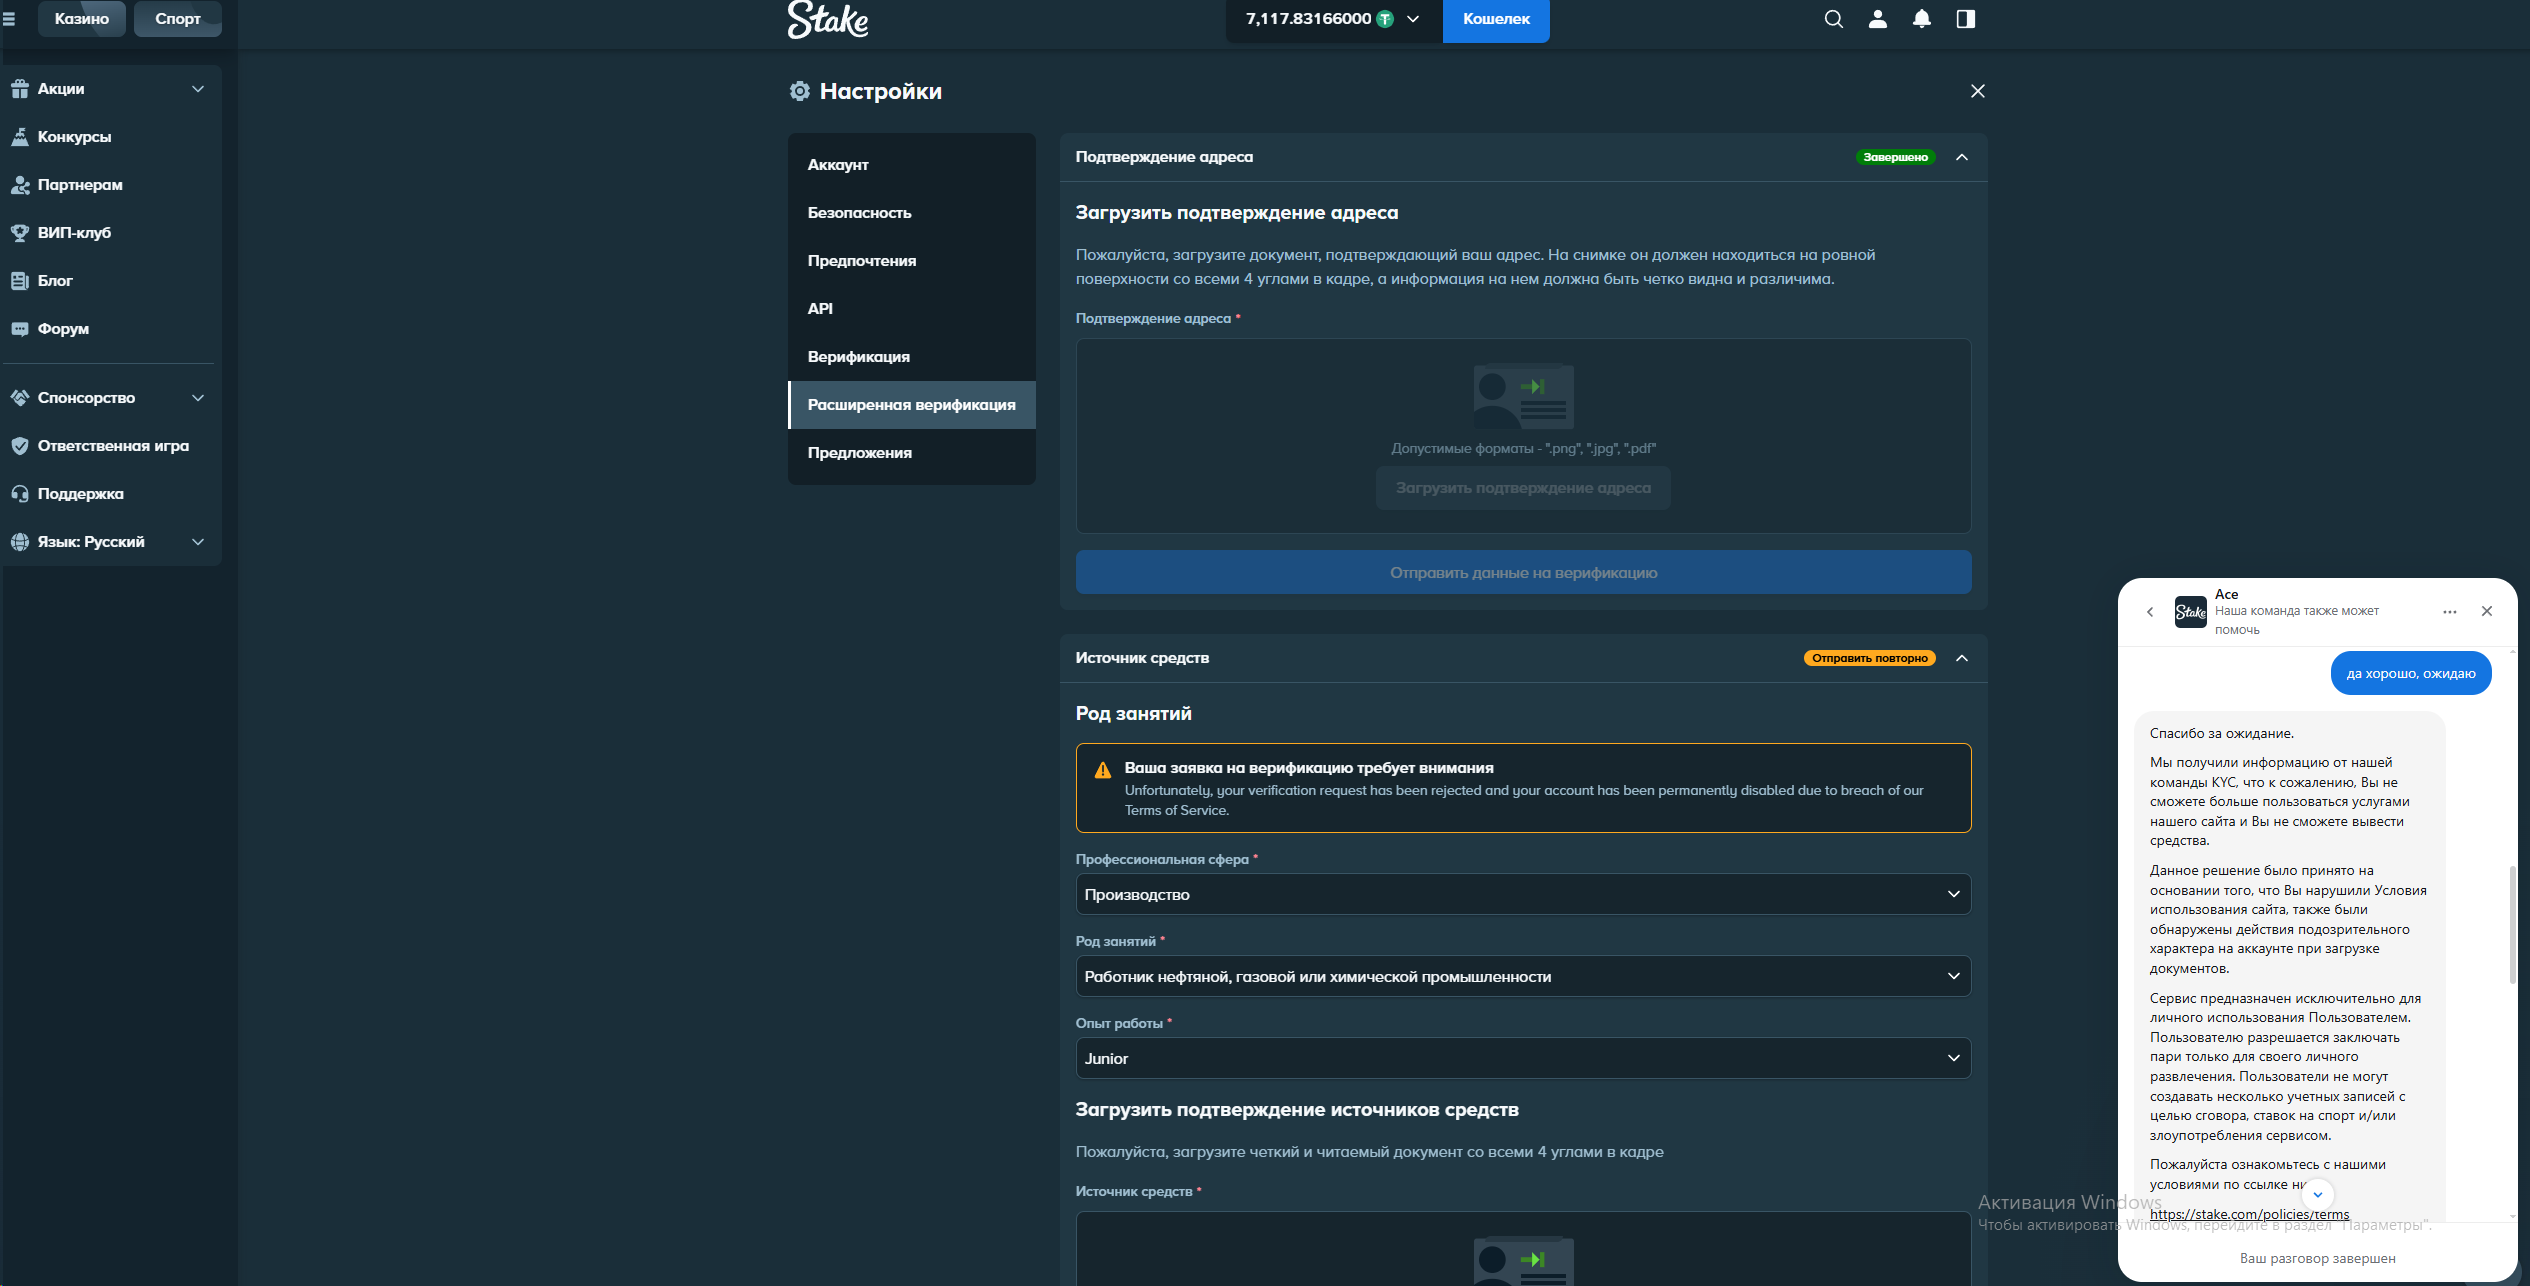Click 'Ваш разговор завершен' chat status text
2530x1286 pixels.
tap(2317, 1258)
